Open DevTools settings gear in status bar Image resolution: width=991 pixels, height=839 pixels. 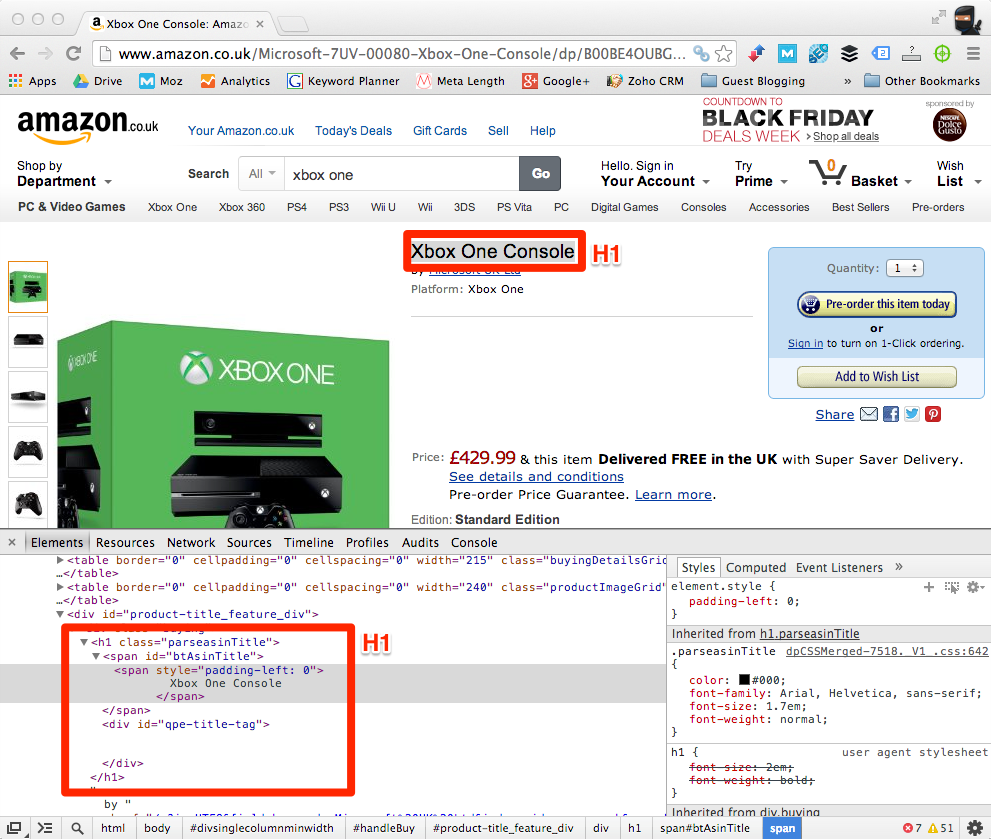click(975, 828)
